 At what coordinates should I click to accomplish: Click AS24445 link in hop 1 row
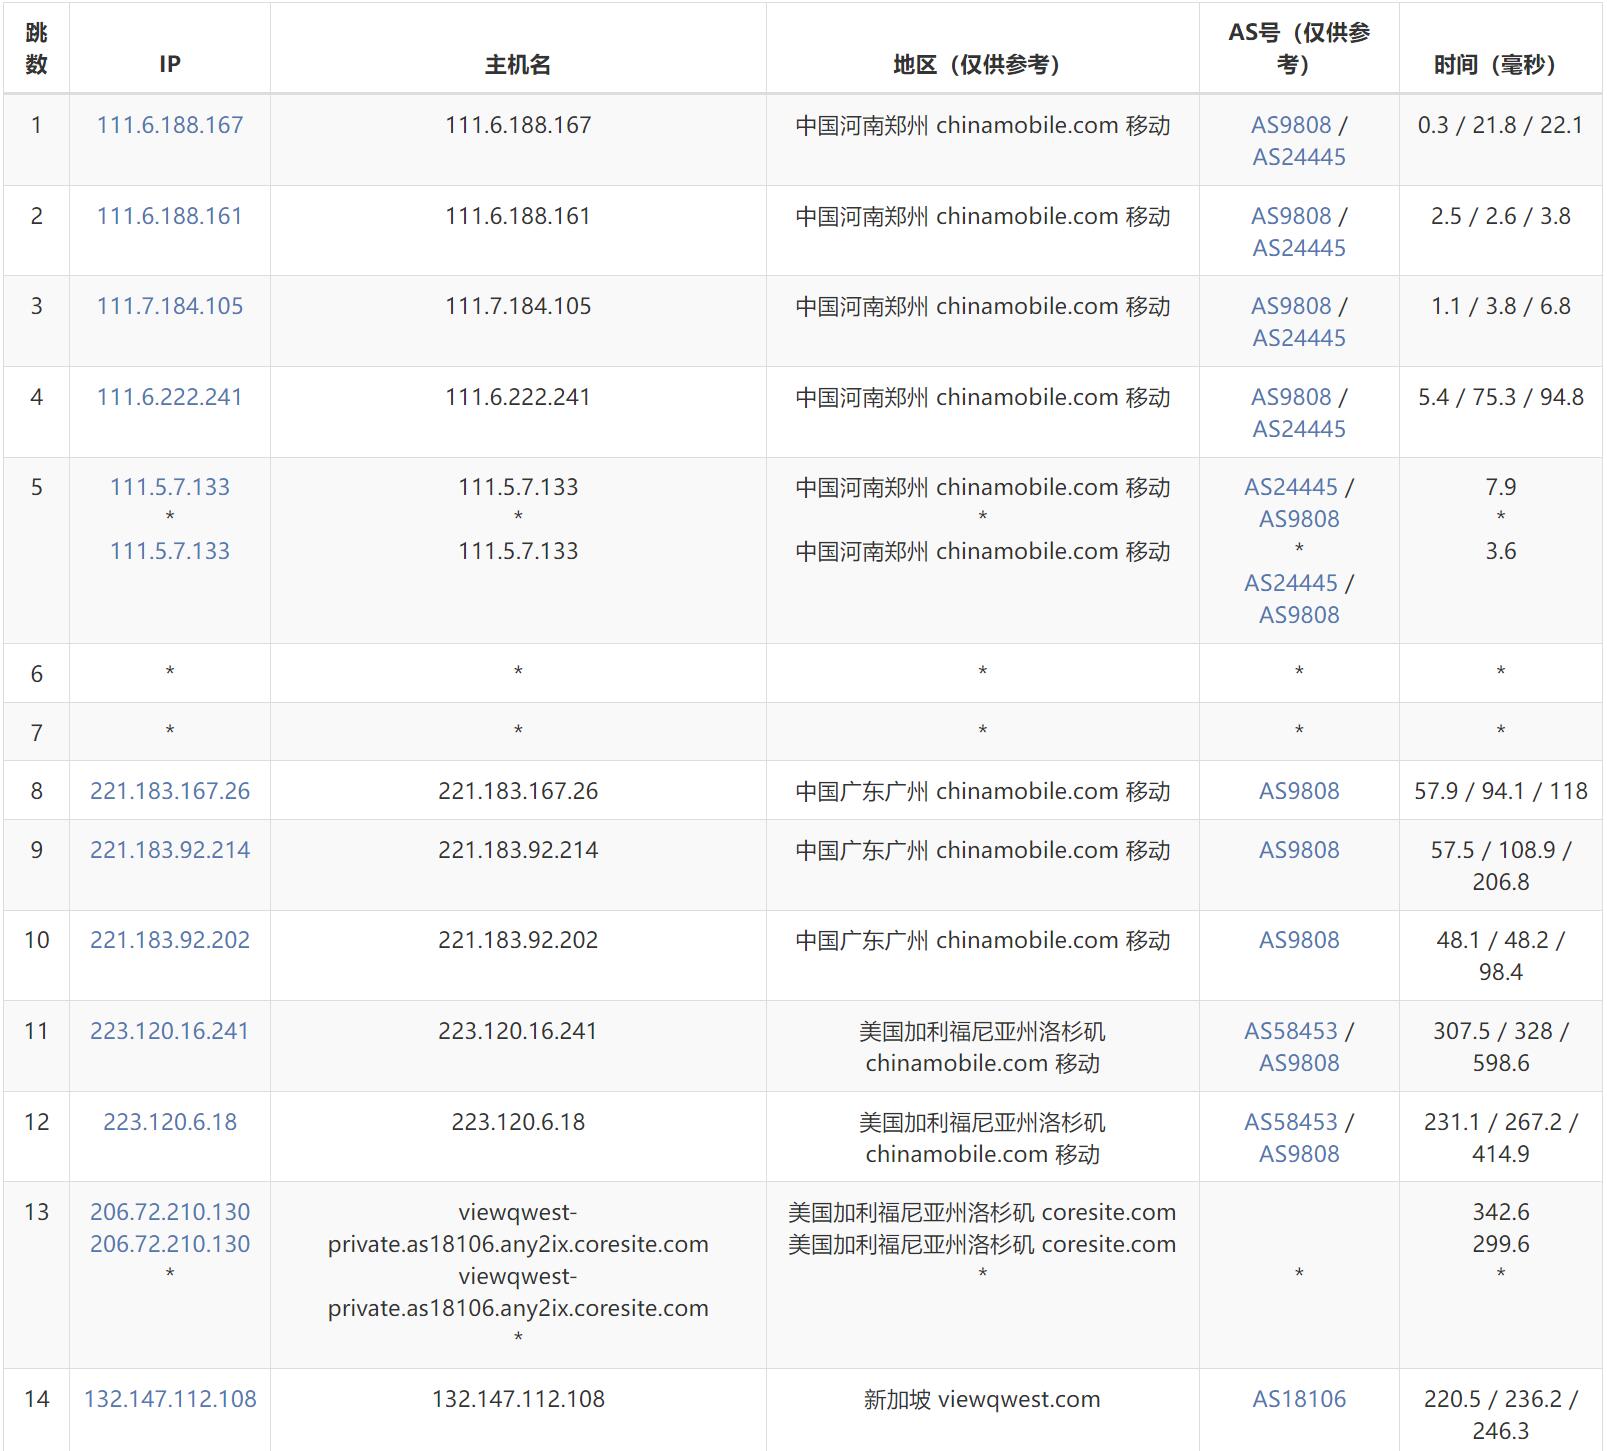[x=1299, y=157]
